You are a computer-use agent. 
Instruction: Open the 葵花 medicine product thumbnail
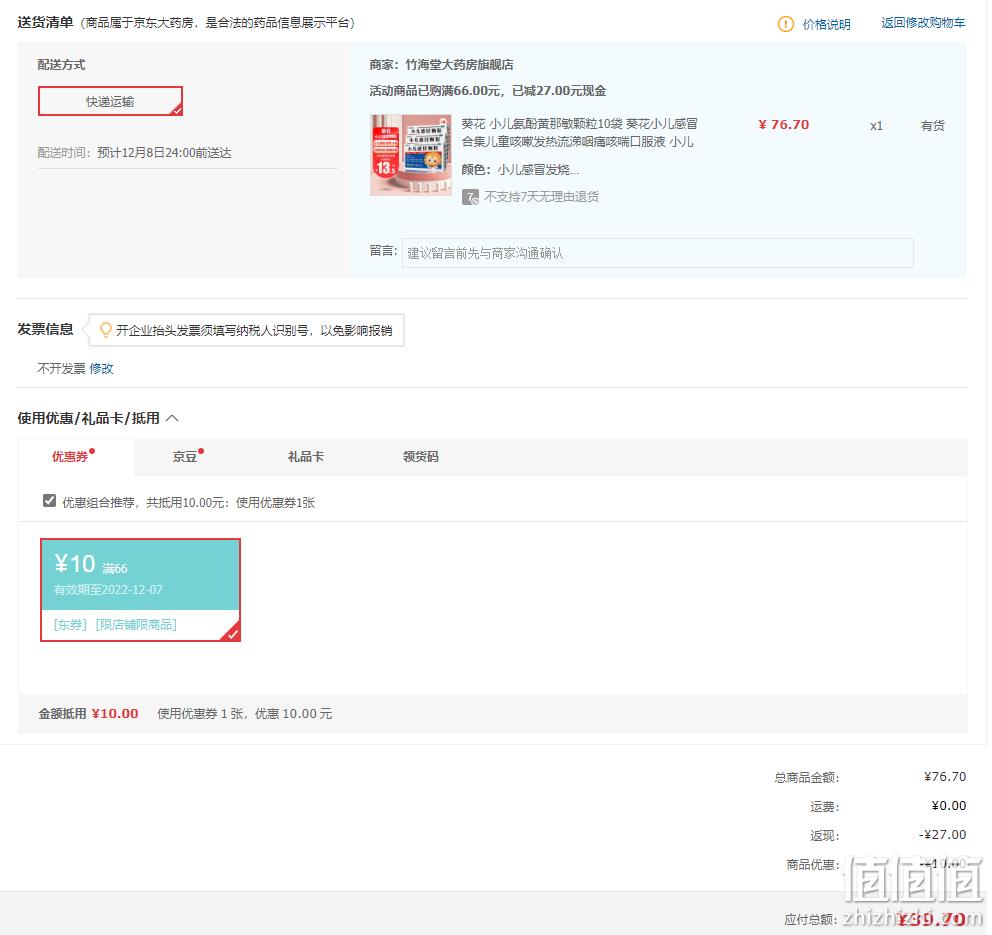pos(411,155)
